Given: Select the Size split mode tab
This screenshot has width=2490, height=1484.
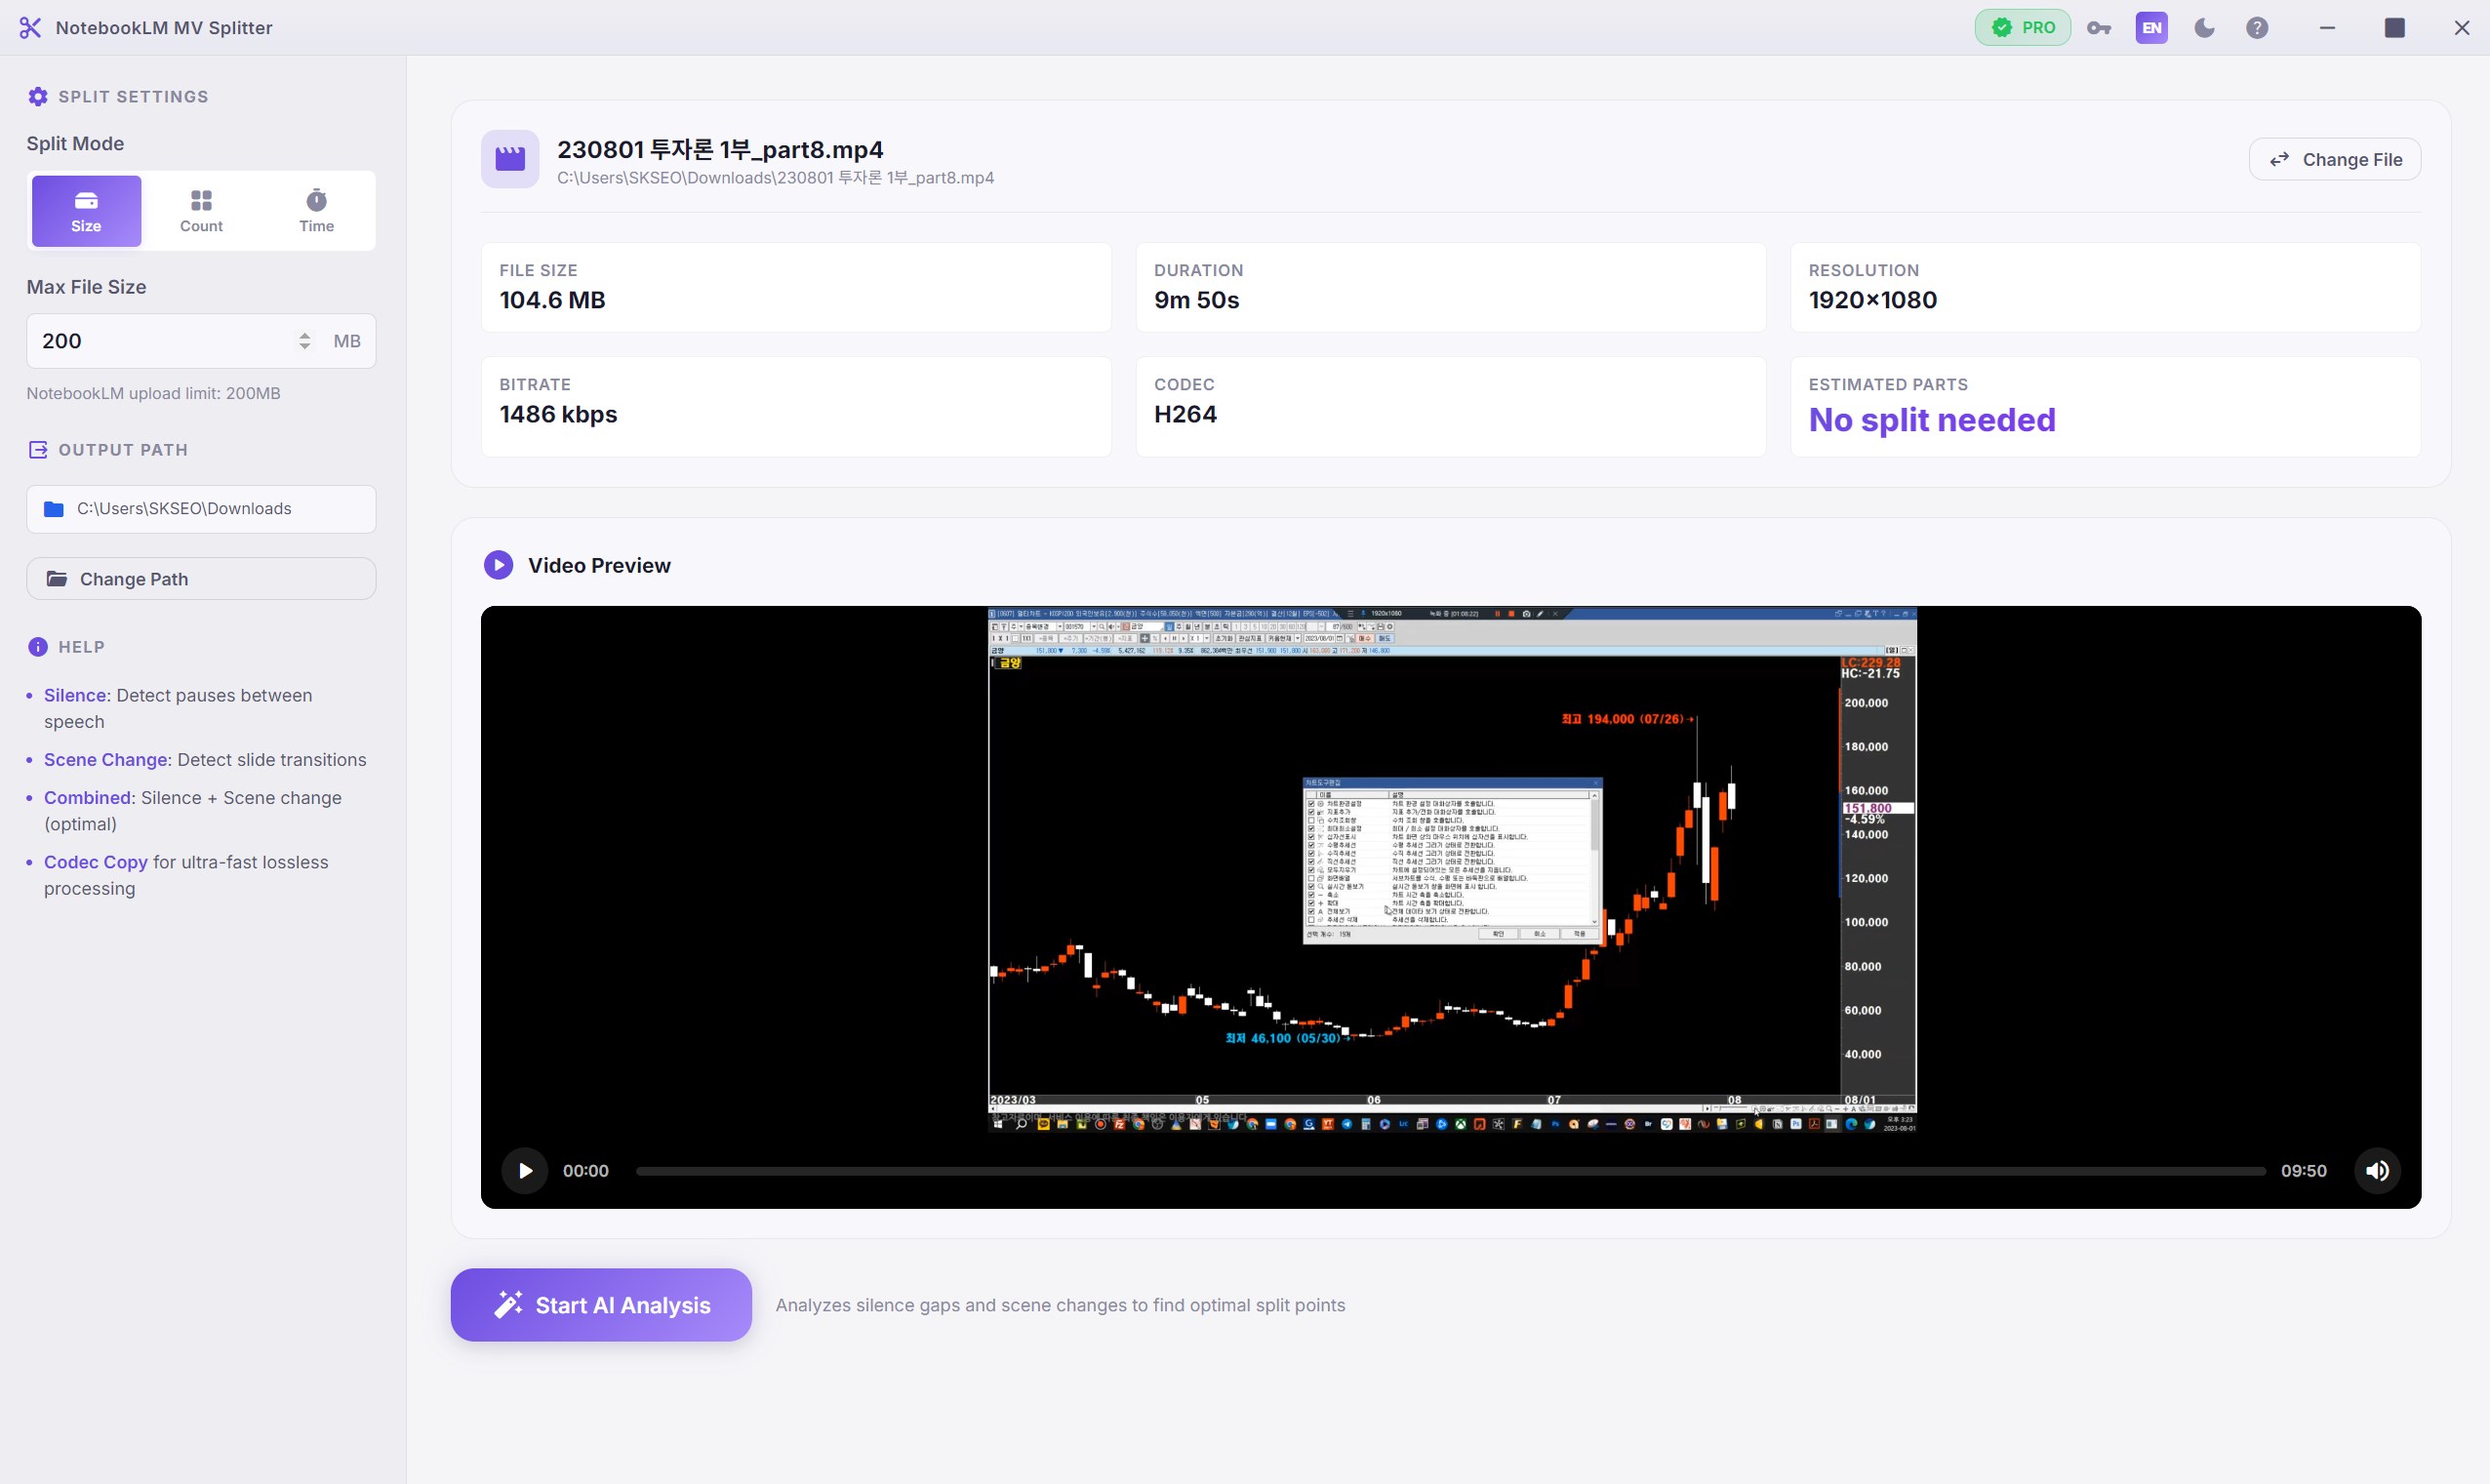Looking at the screenshot, I should [x=85, y=210].
